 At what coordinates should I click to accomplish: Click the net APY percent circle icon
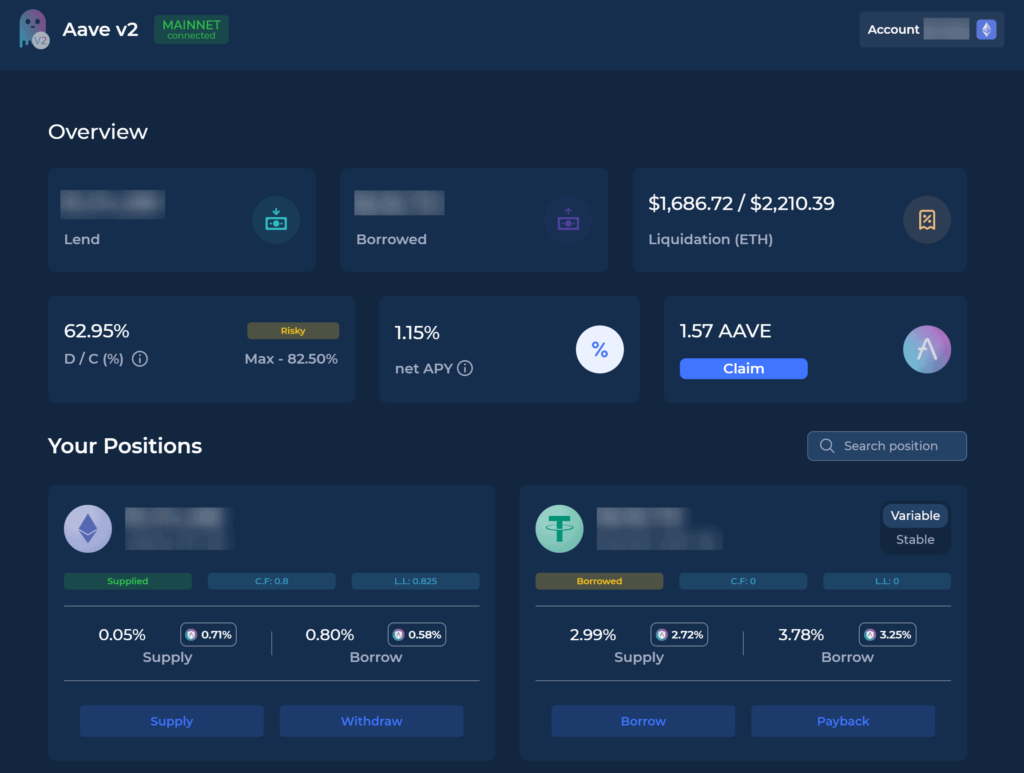[600, 349]
